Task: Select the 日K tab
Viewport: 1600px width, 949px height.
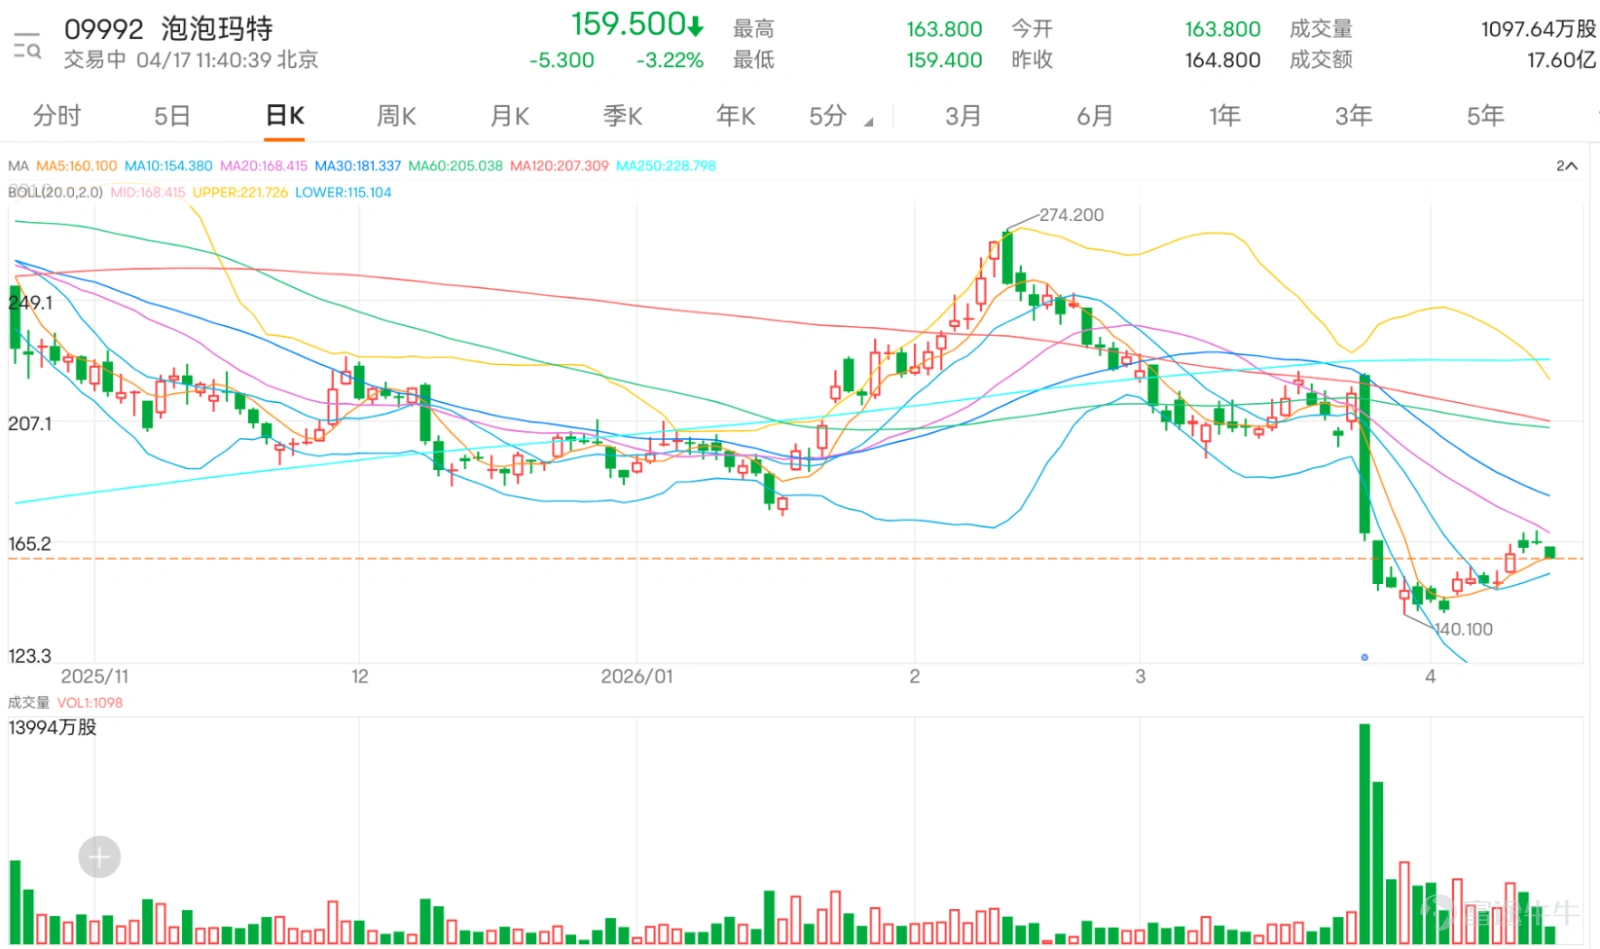Action: [x=285, y=116]
